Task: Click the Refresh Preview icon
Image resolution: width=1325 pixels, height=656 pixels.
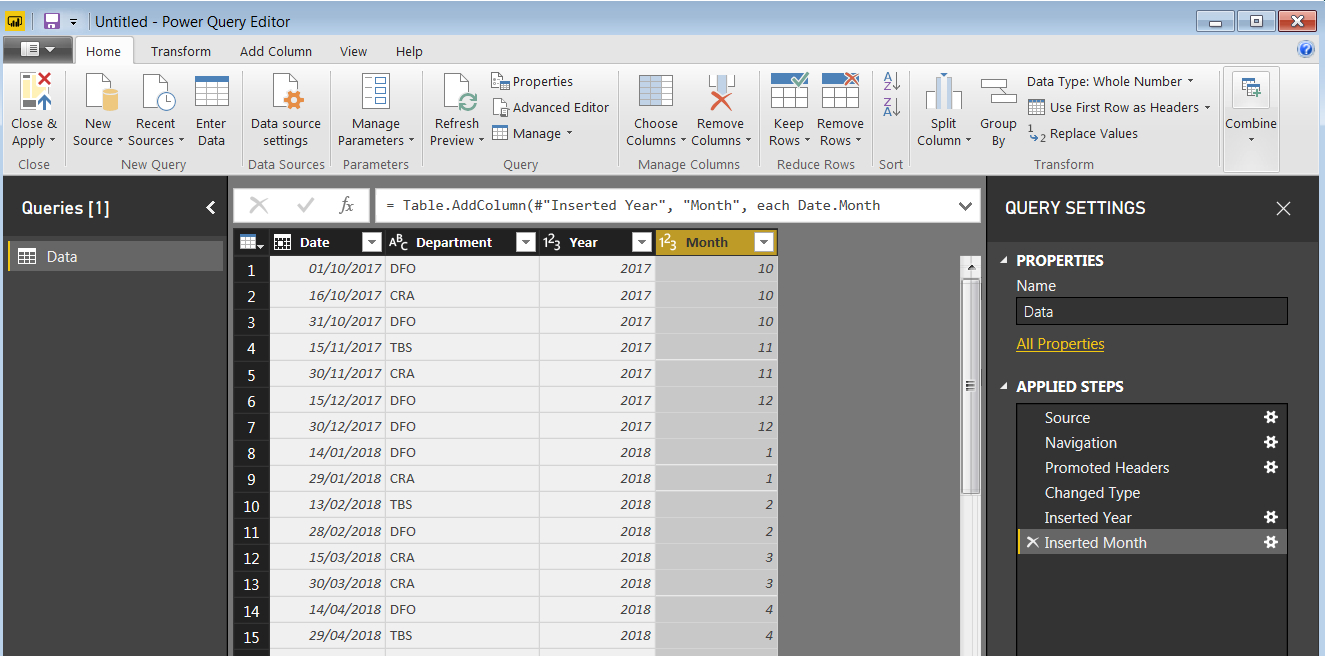Action: pos(459,92)
